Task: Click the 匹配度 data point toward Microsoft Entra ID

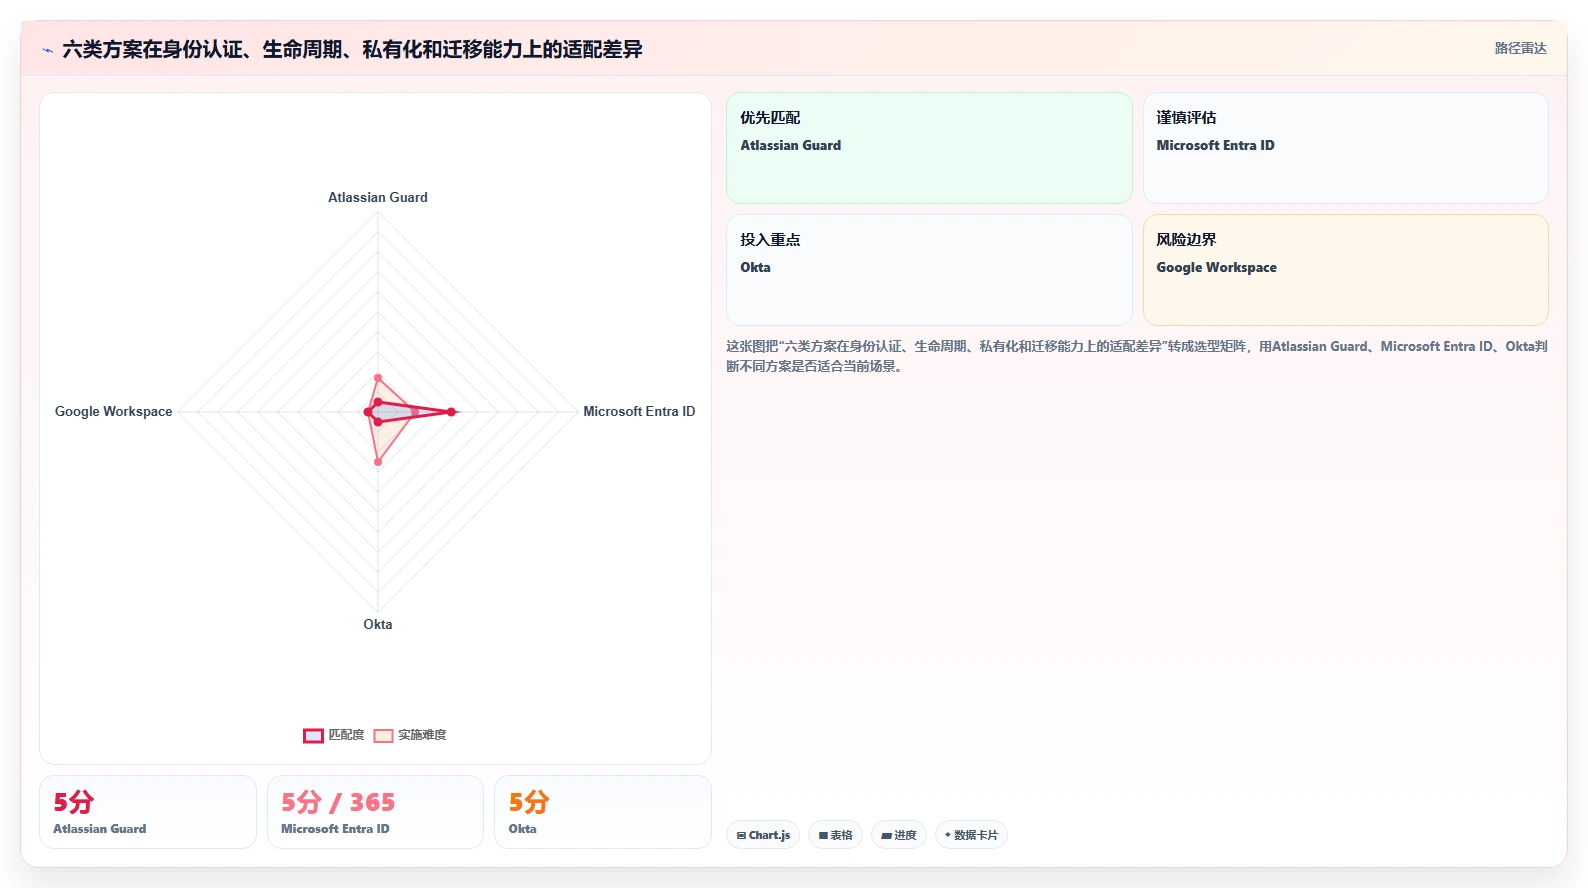Action: point(451,412)
